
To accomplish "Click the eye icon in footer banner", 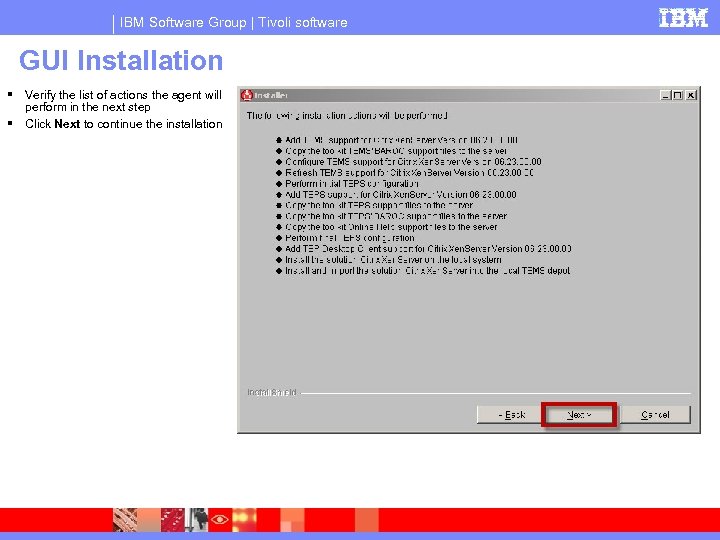I will (219, 519).
